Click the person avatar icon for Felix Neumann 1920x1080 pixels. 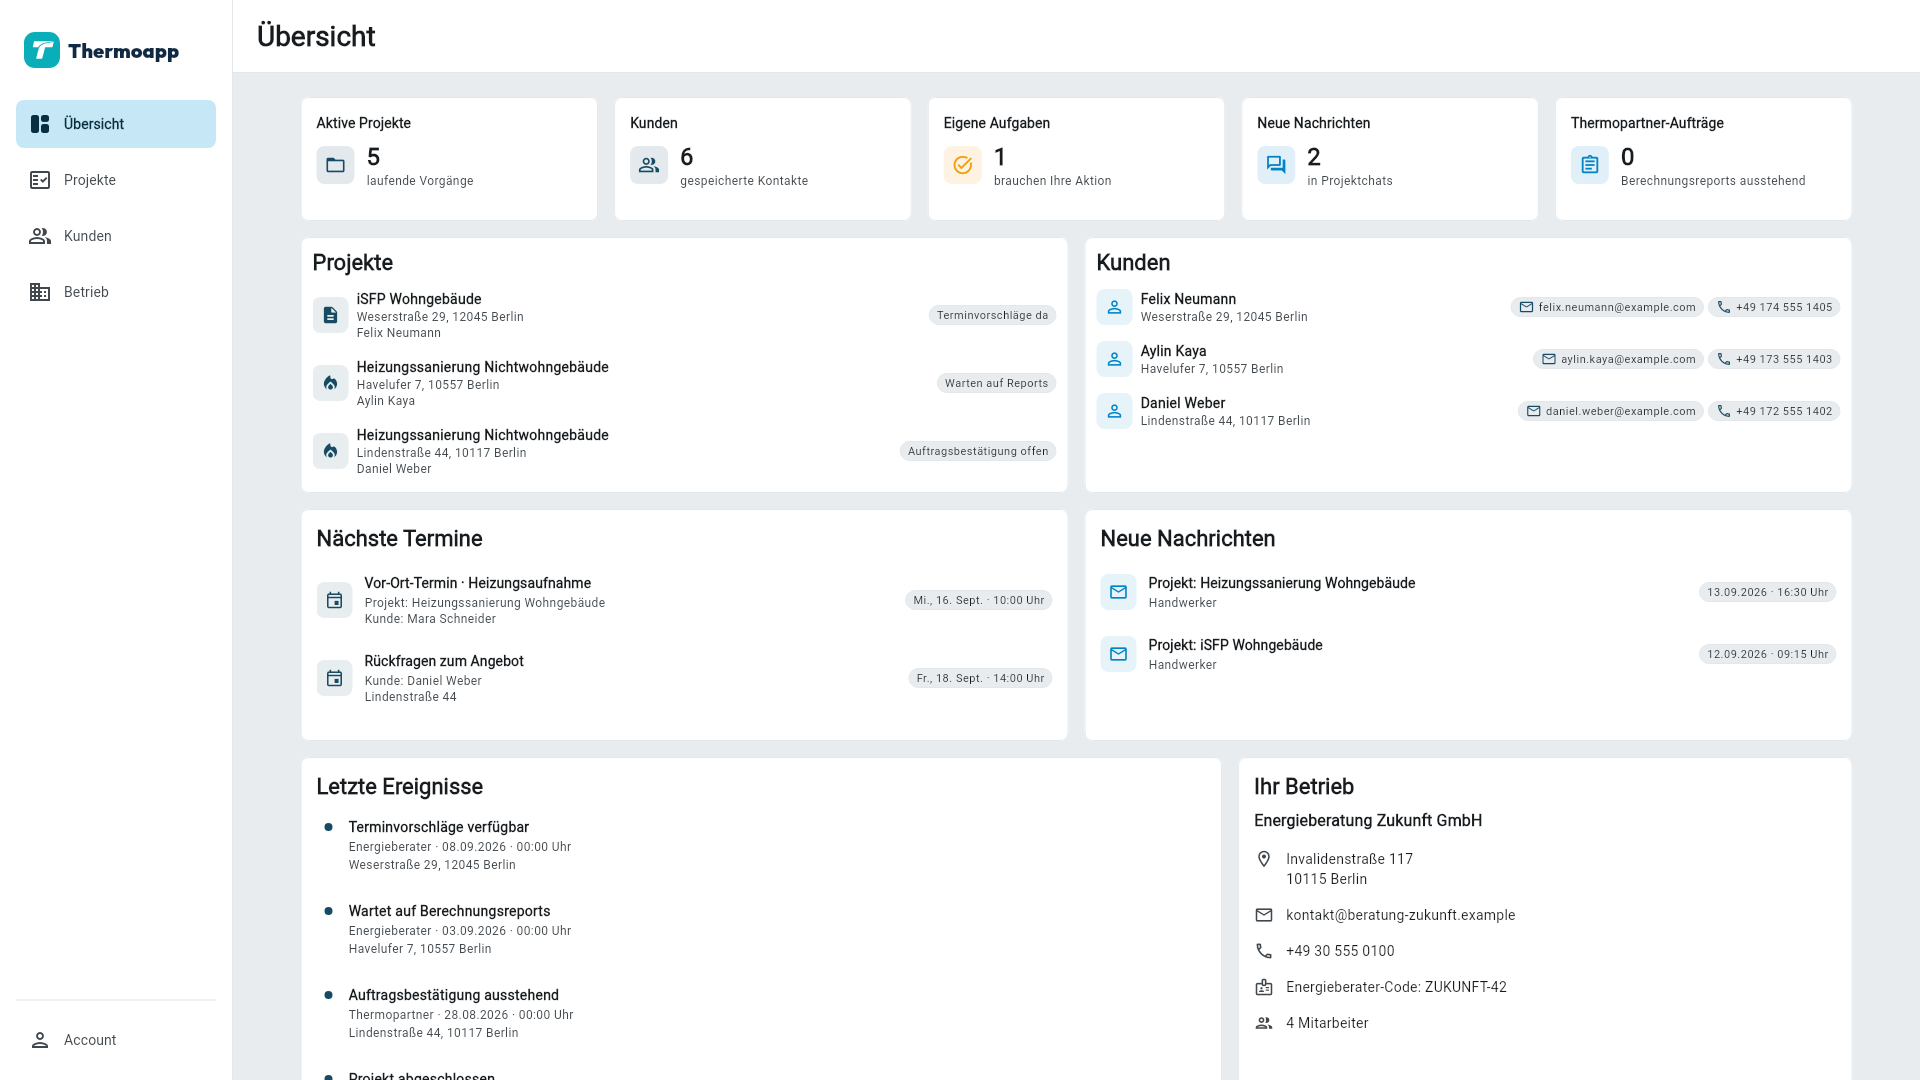(1114, 307)
